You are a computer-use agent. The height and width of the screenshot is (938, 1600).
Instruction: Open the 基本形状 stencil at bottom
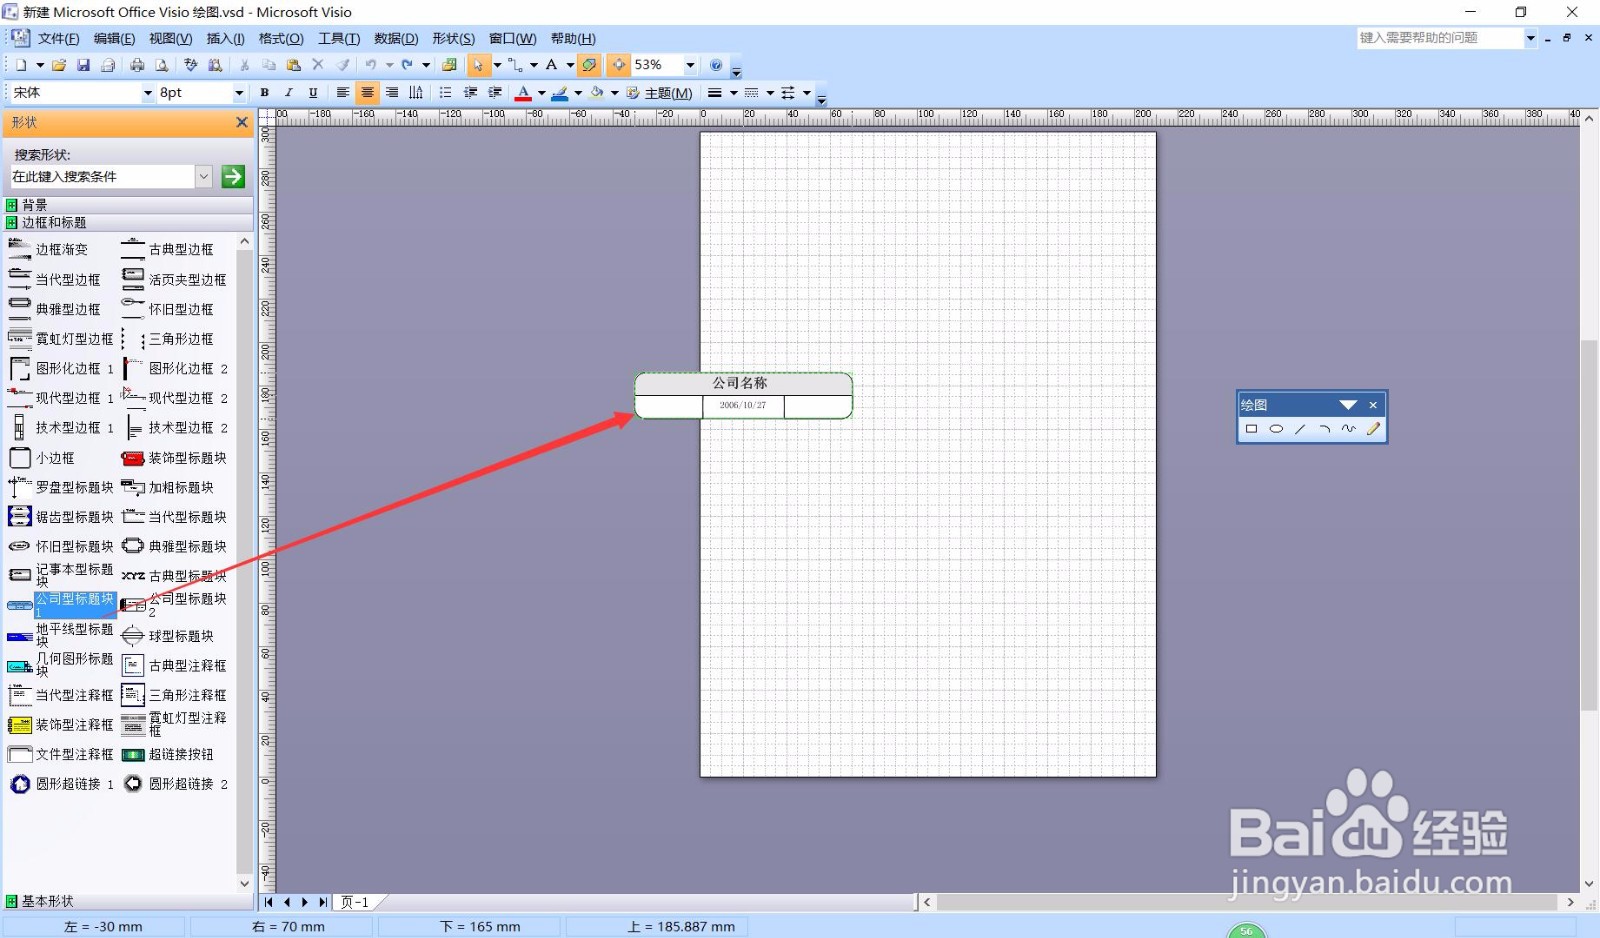127,901
